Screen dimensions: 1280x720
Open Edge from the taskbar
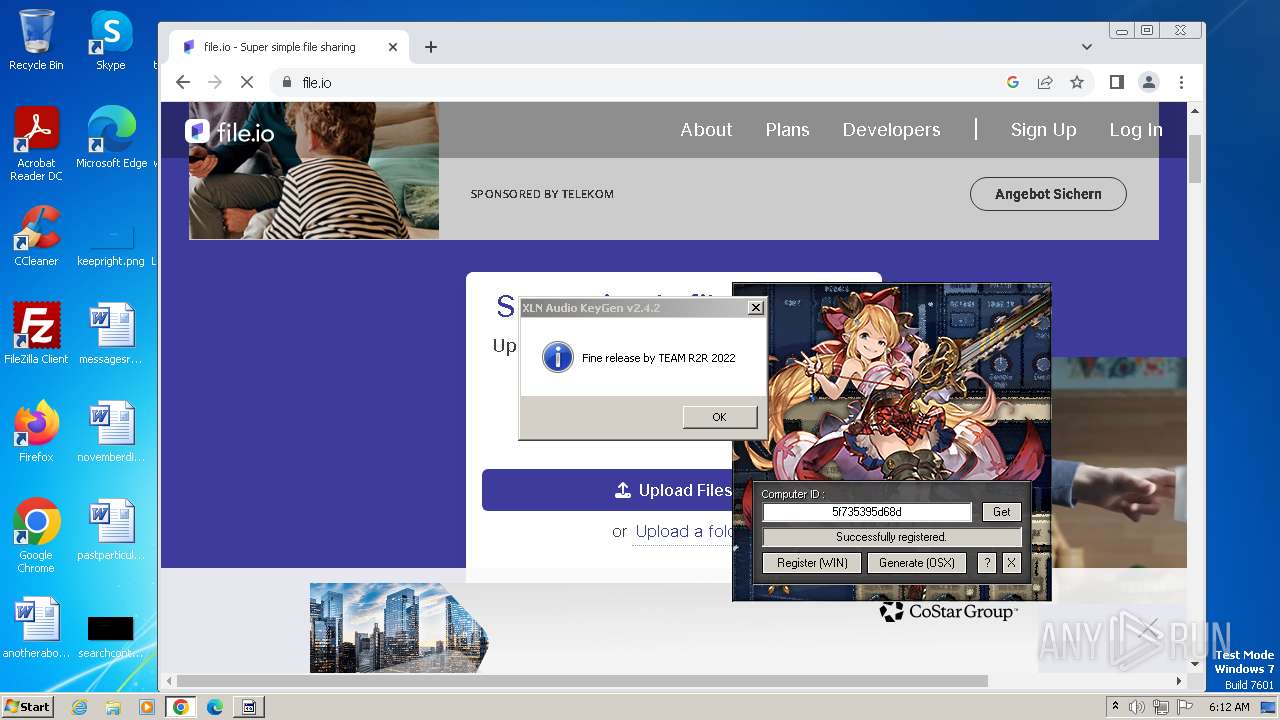[x=215, y=707]
